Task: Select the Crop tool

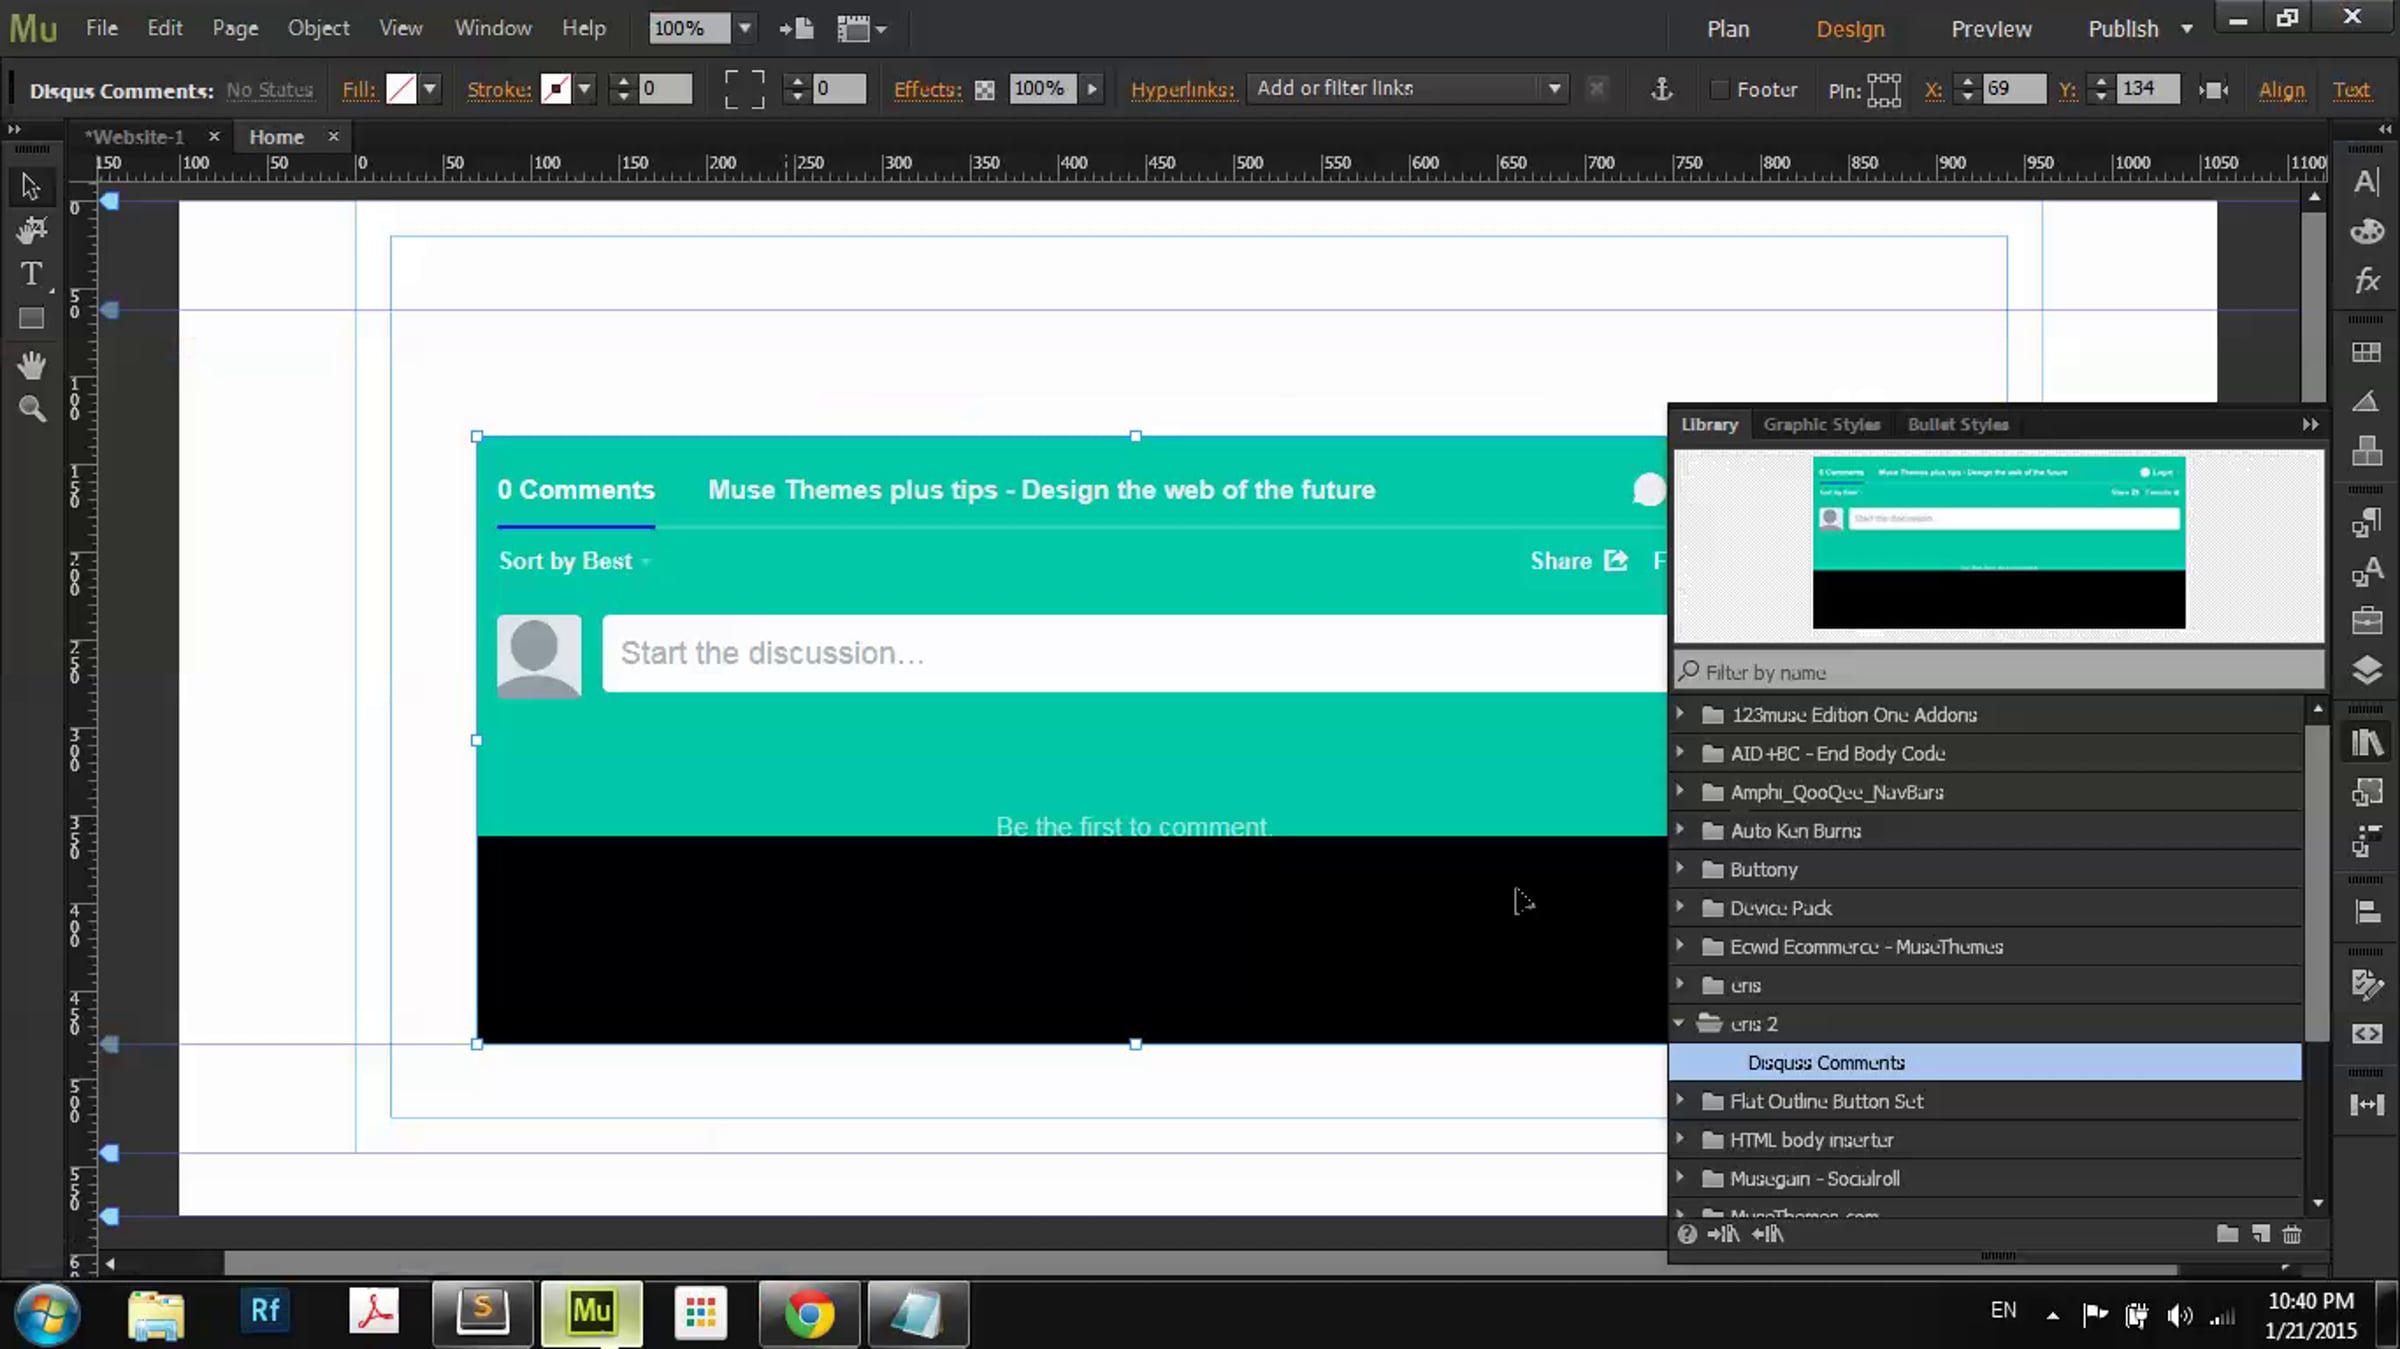Action: click(x=32, y=230)
